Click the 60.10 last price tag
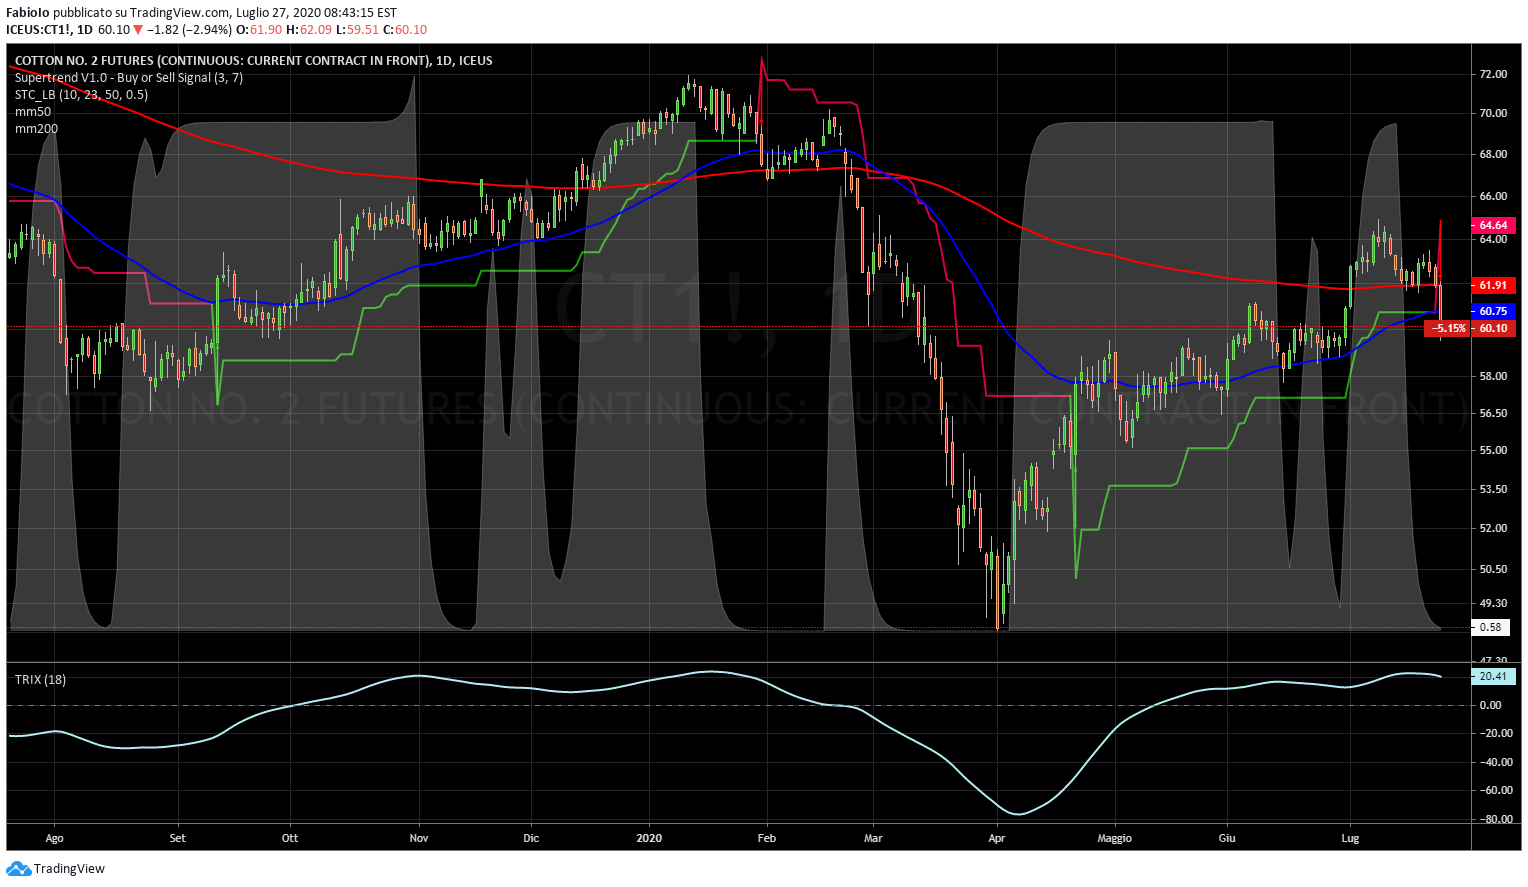 [1493, 328]
